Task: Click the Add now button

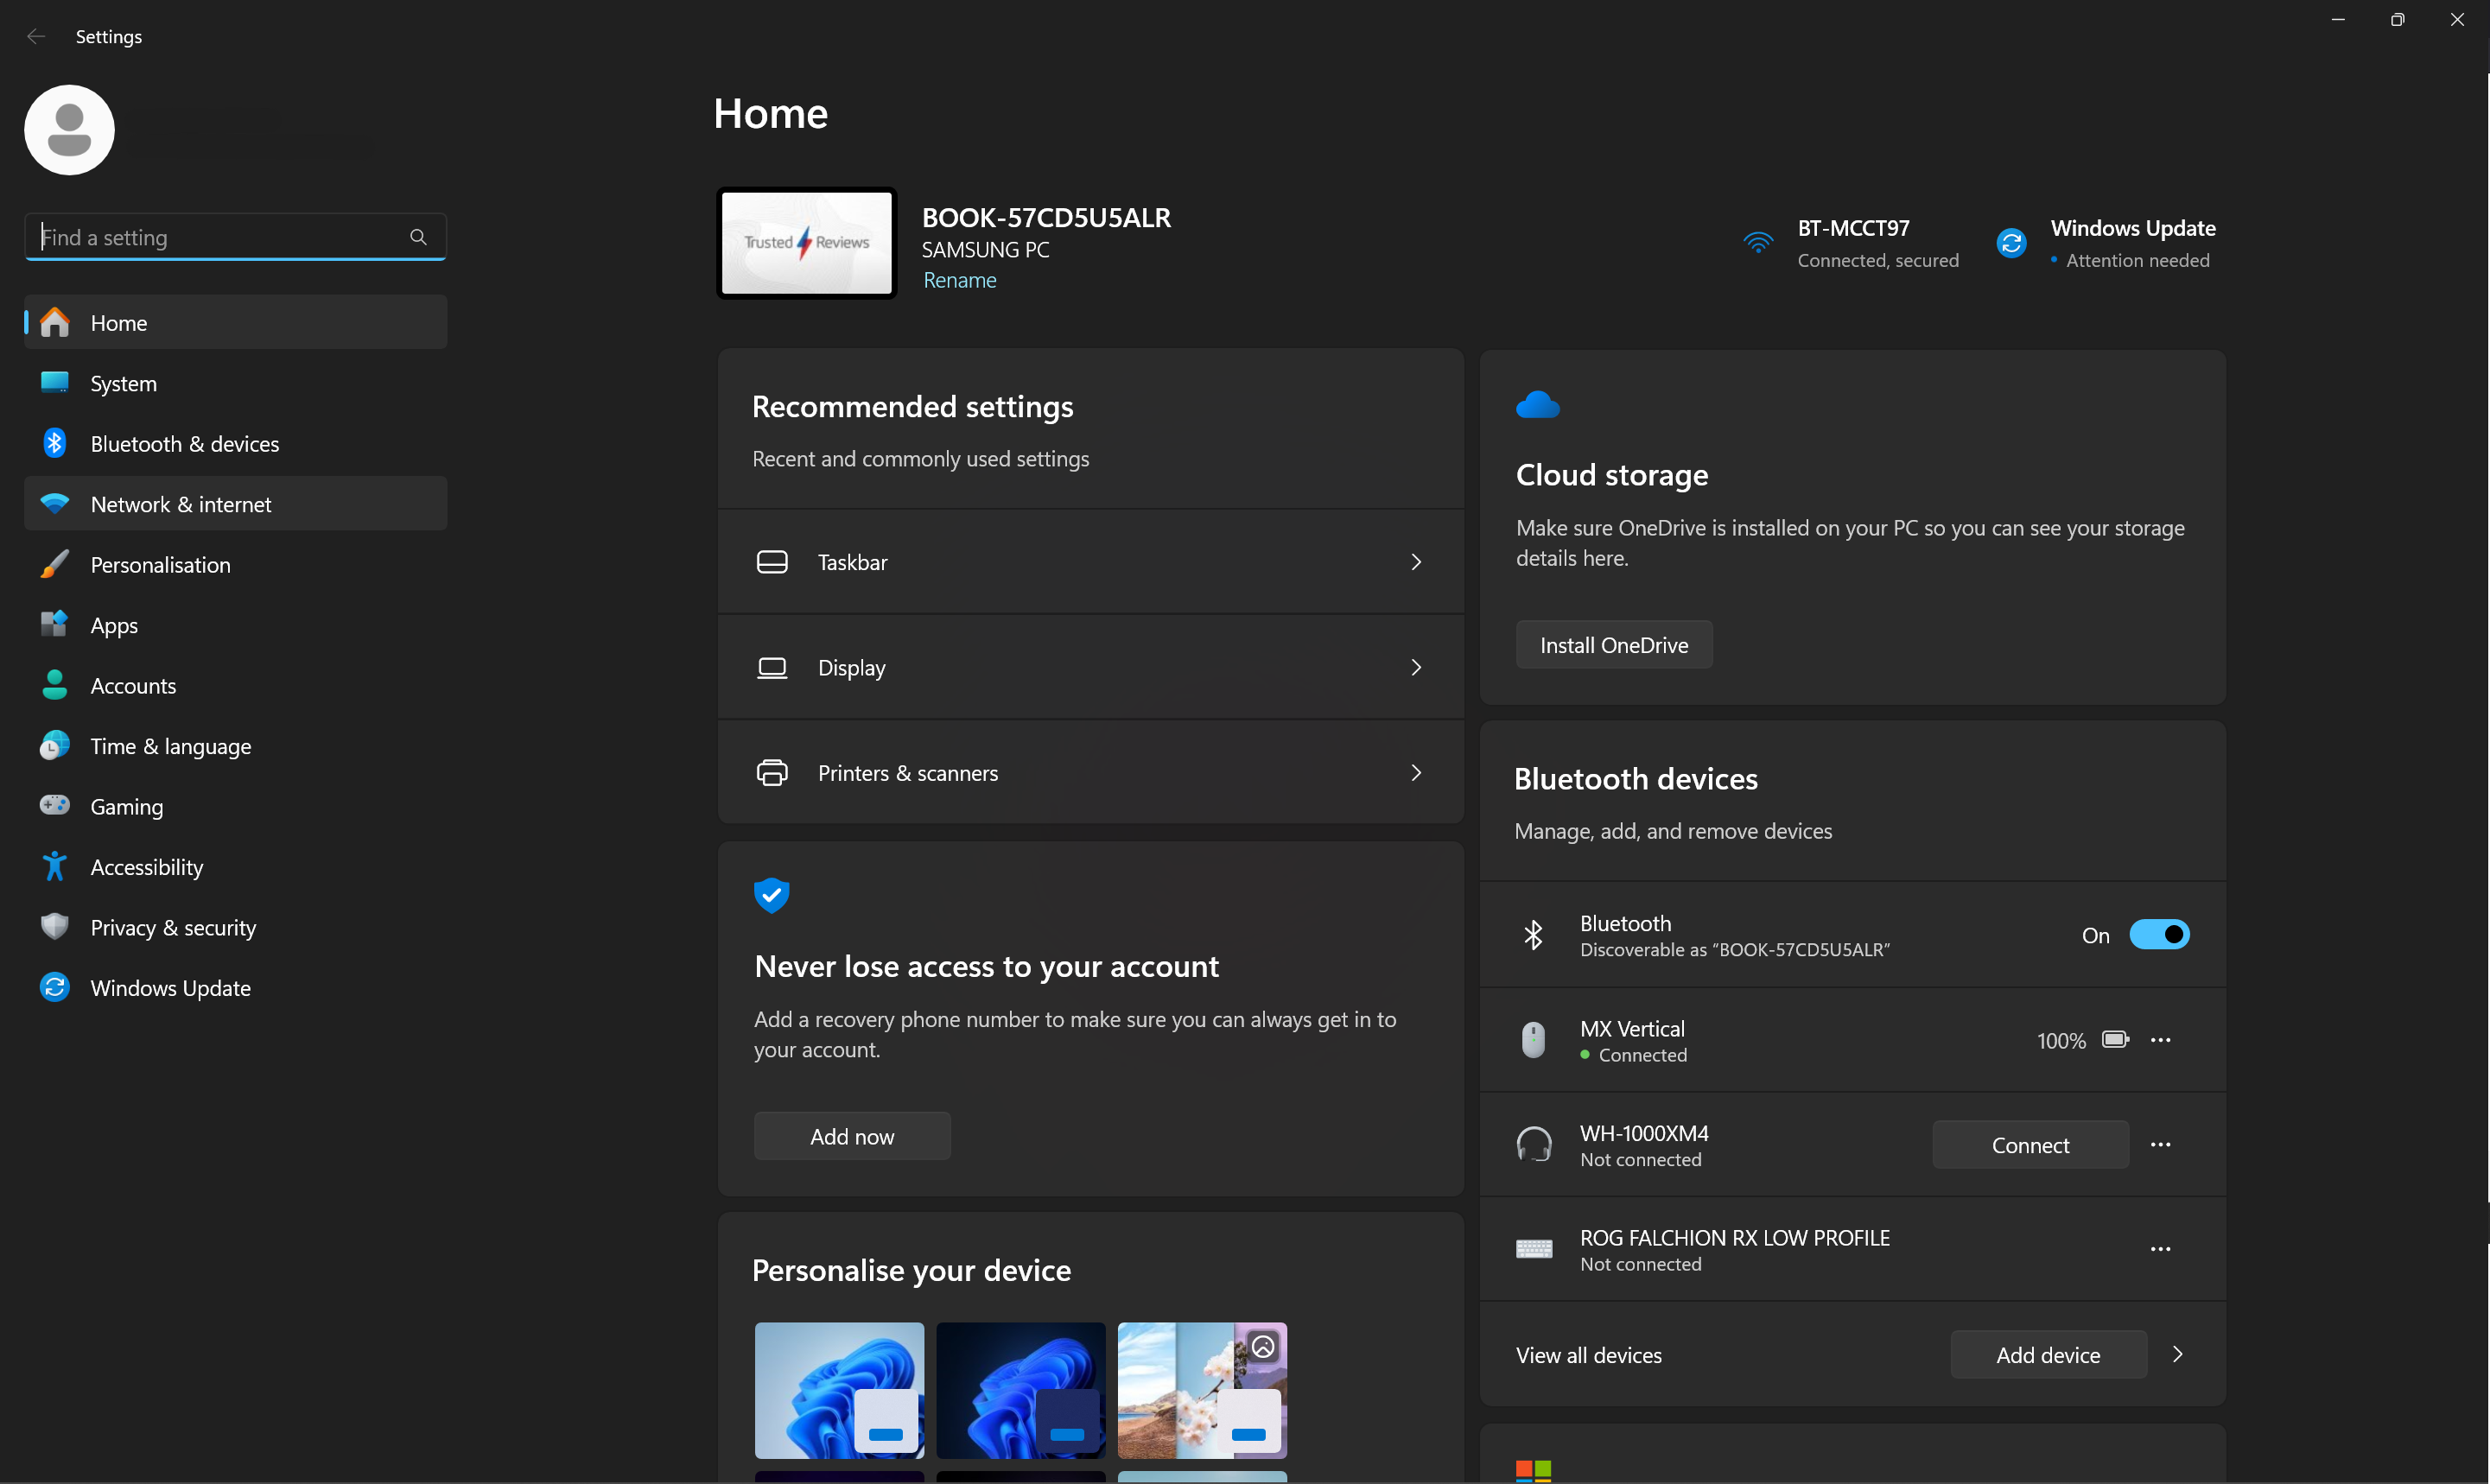Action: point(852,1137)
